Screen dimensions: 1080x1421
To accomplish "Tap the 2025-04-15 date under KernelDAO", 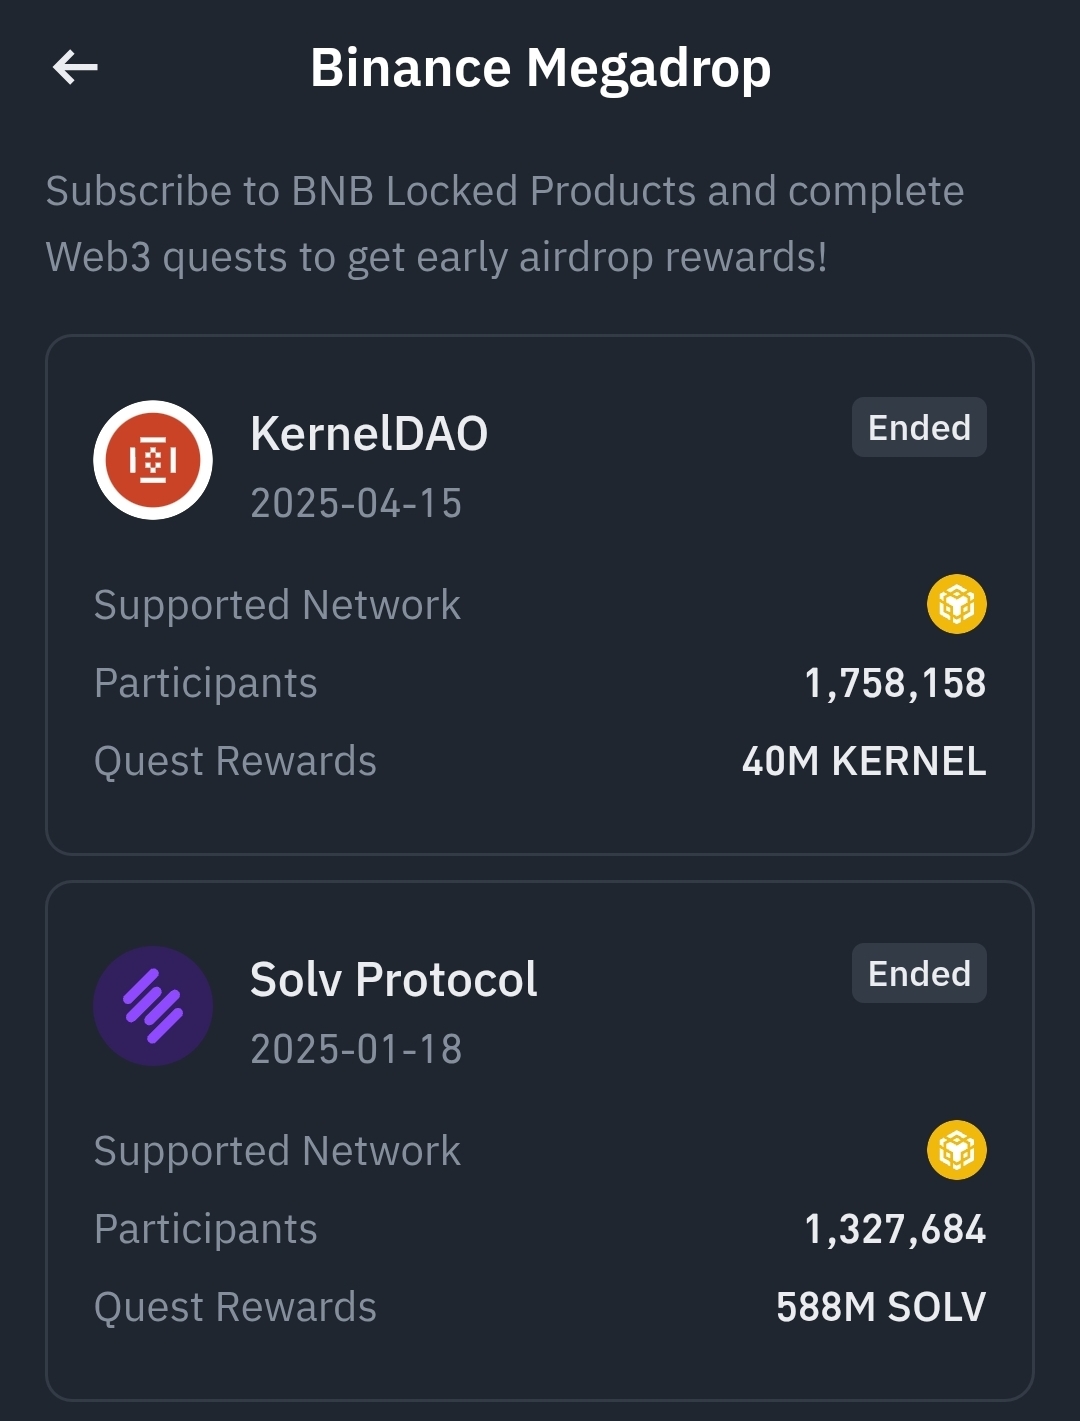I will (x=356, y=503).
